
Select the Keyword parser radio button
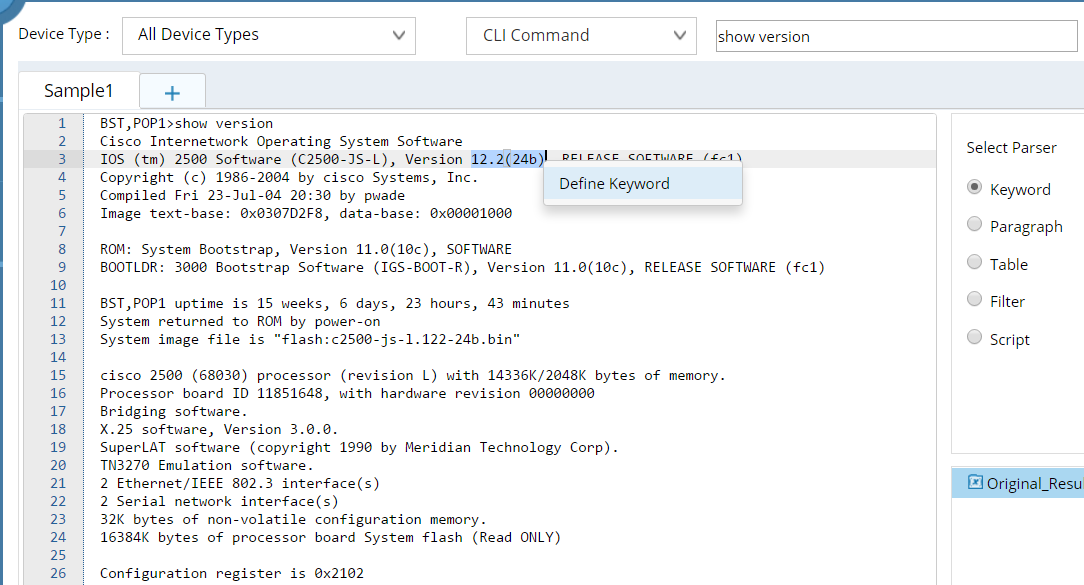(x=975, y=189)
